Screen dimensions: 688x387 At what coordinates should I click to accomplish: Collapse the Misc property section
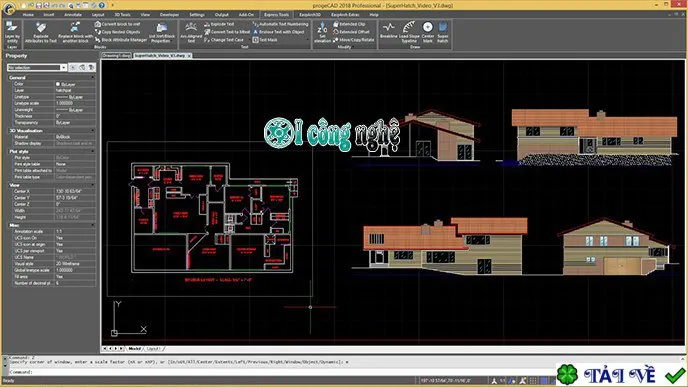tap(93, 225)
